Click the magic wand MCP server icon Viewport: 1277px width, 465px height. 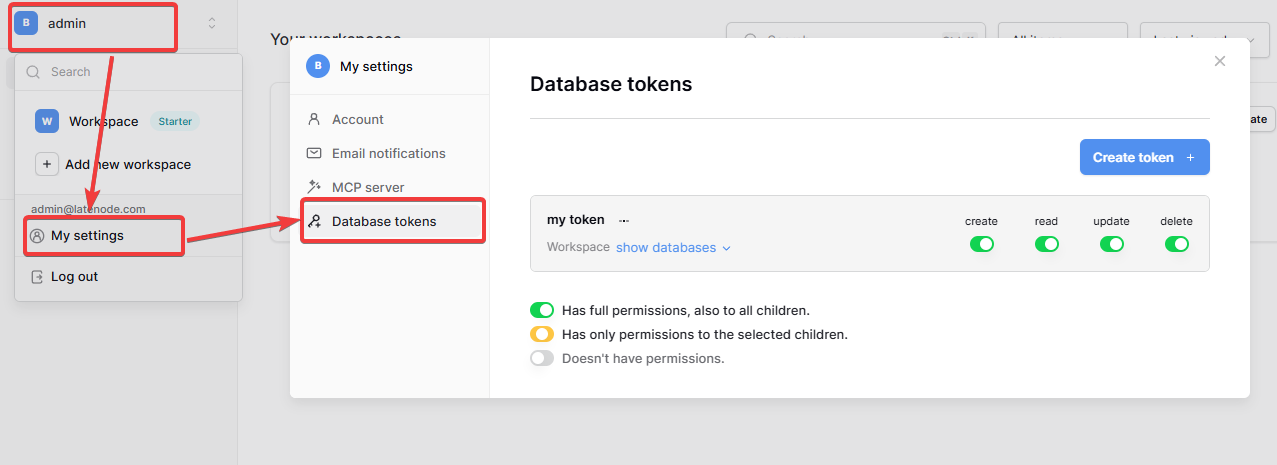coord(314,187)
